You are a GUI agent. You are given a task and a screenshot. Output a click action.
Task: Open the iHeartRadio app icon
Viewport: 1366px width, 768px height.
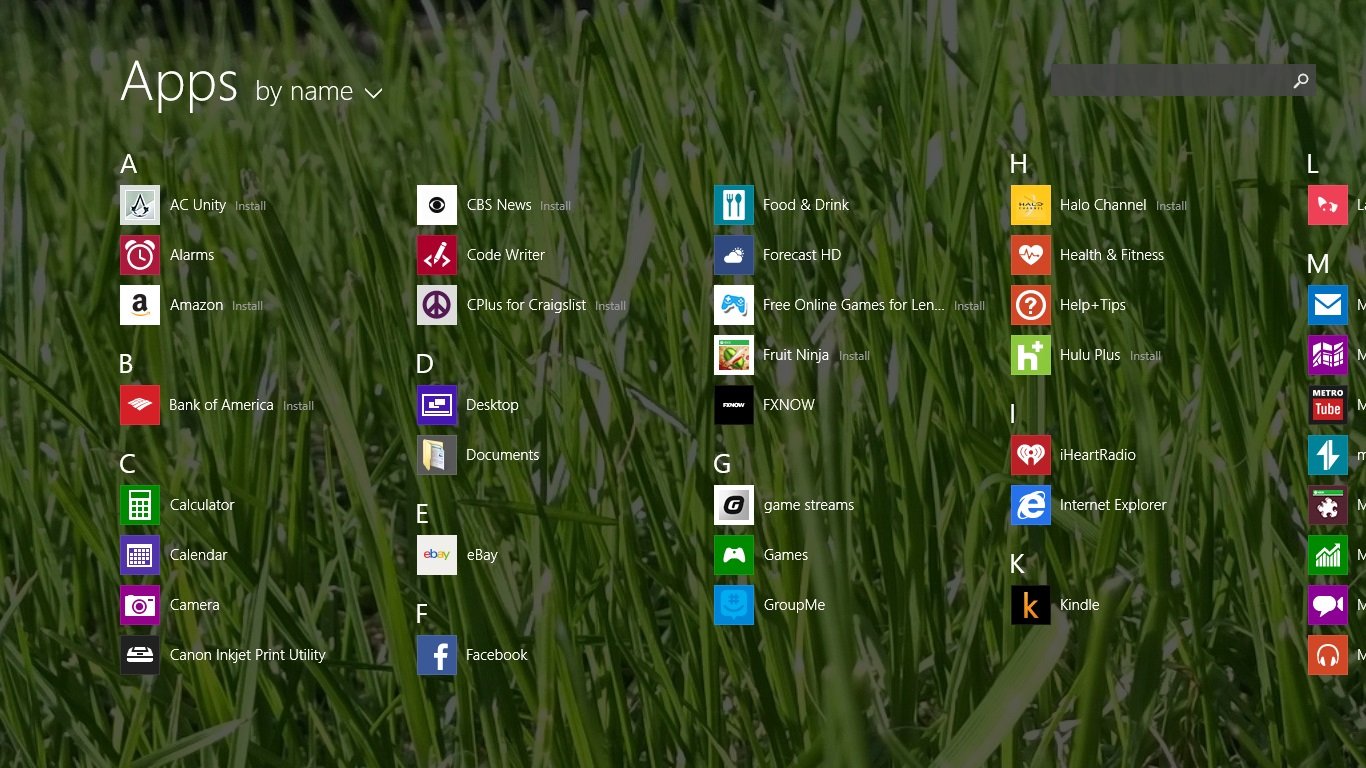pos(1031,455)
